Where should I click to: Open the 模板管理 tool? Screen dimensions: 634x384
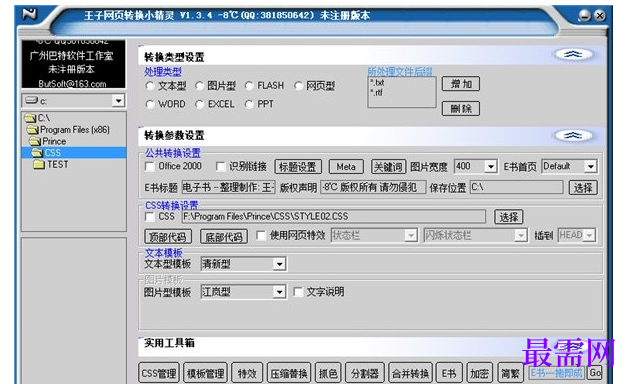pos(206,373)
